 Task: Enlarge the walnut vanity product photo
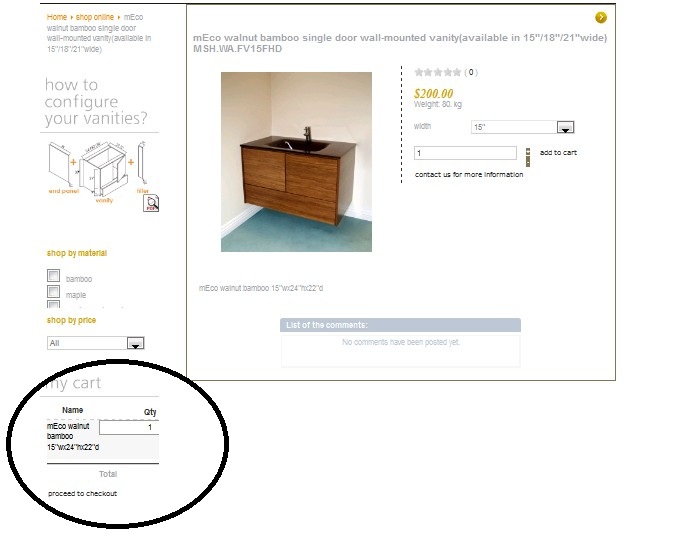tap(296, 162)
